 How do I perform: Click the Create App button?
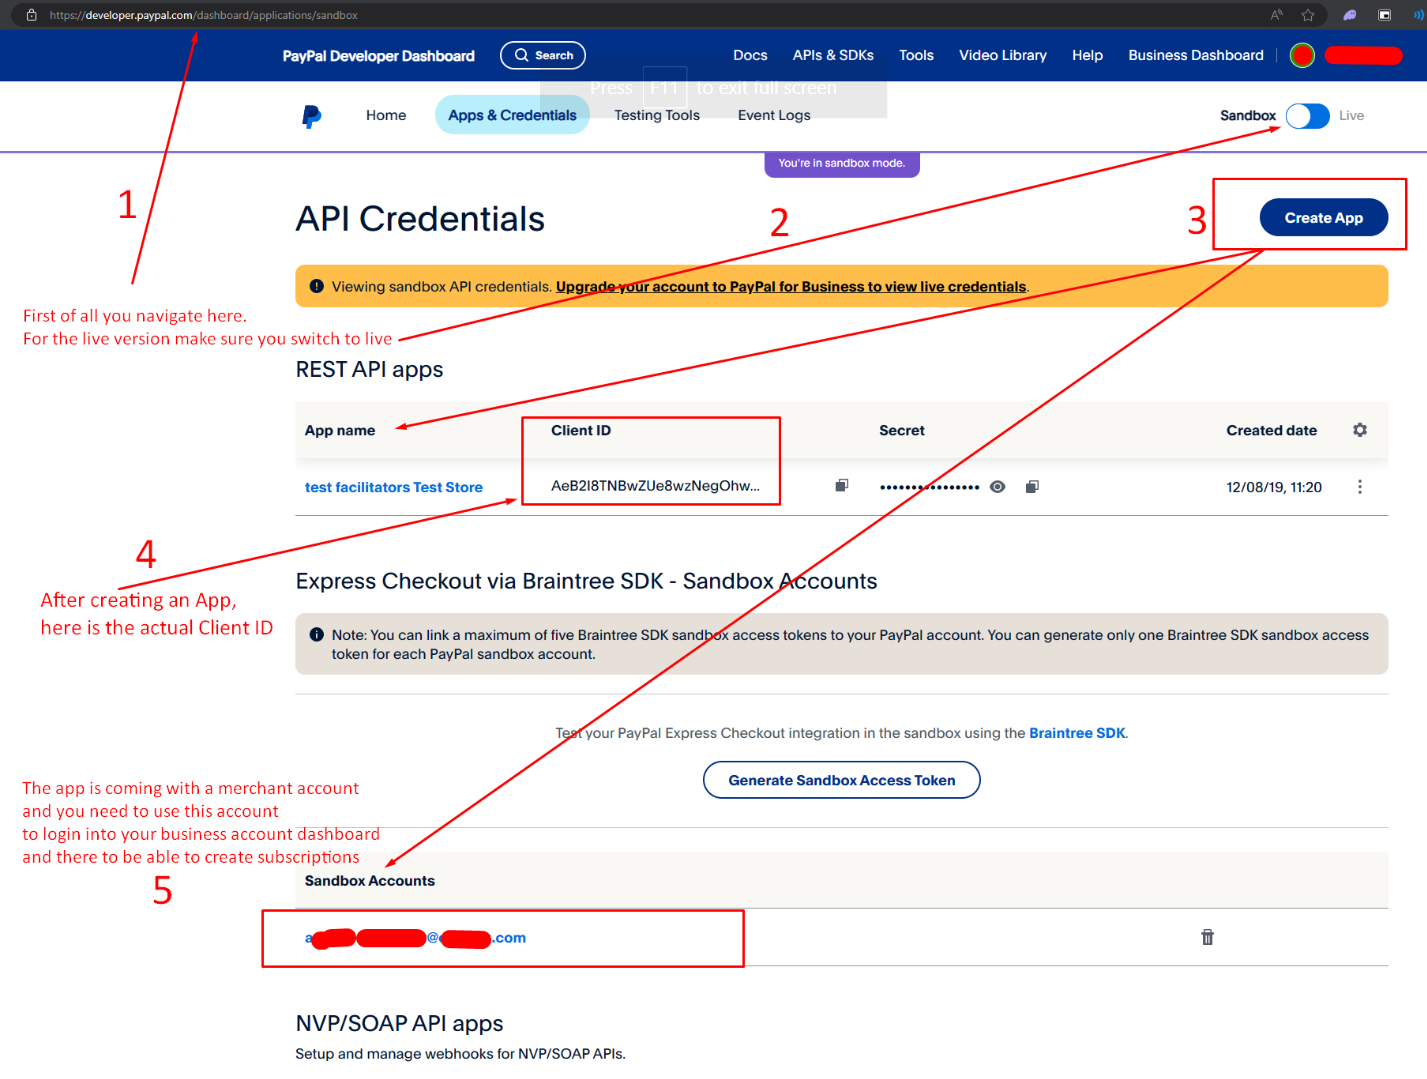(x=1323, y=218)
